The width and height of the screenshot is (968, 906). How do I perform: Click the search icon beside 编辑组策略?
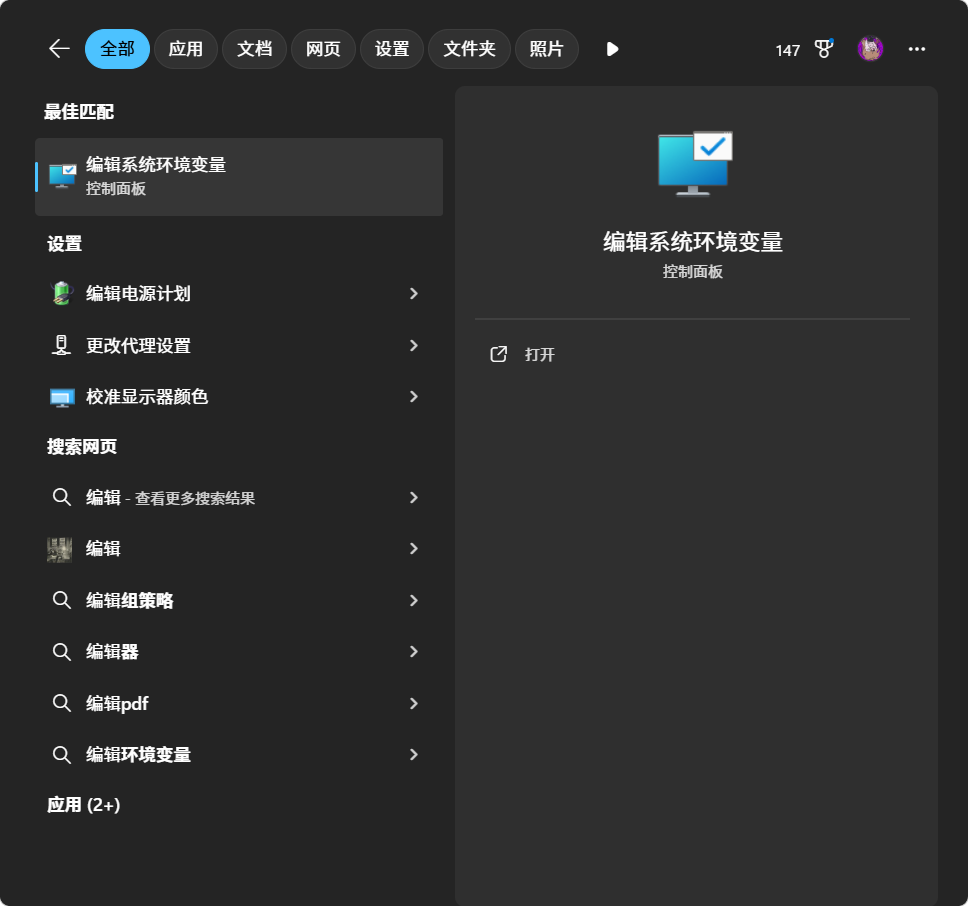coord(61,600)
